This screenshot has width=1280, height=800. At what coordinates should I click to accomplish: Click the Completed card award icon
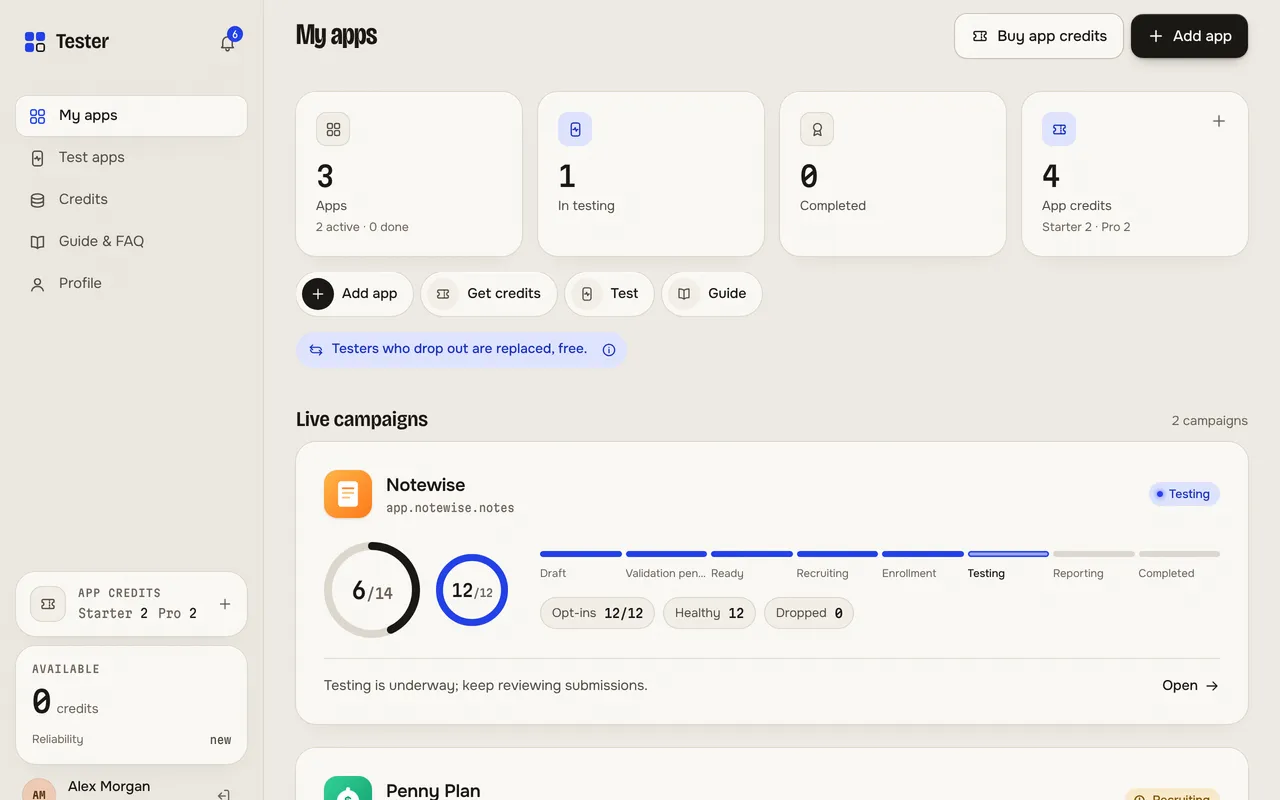(x=817, y=129)
